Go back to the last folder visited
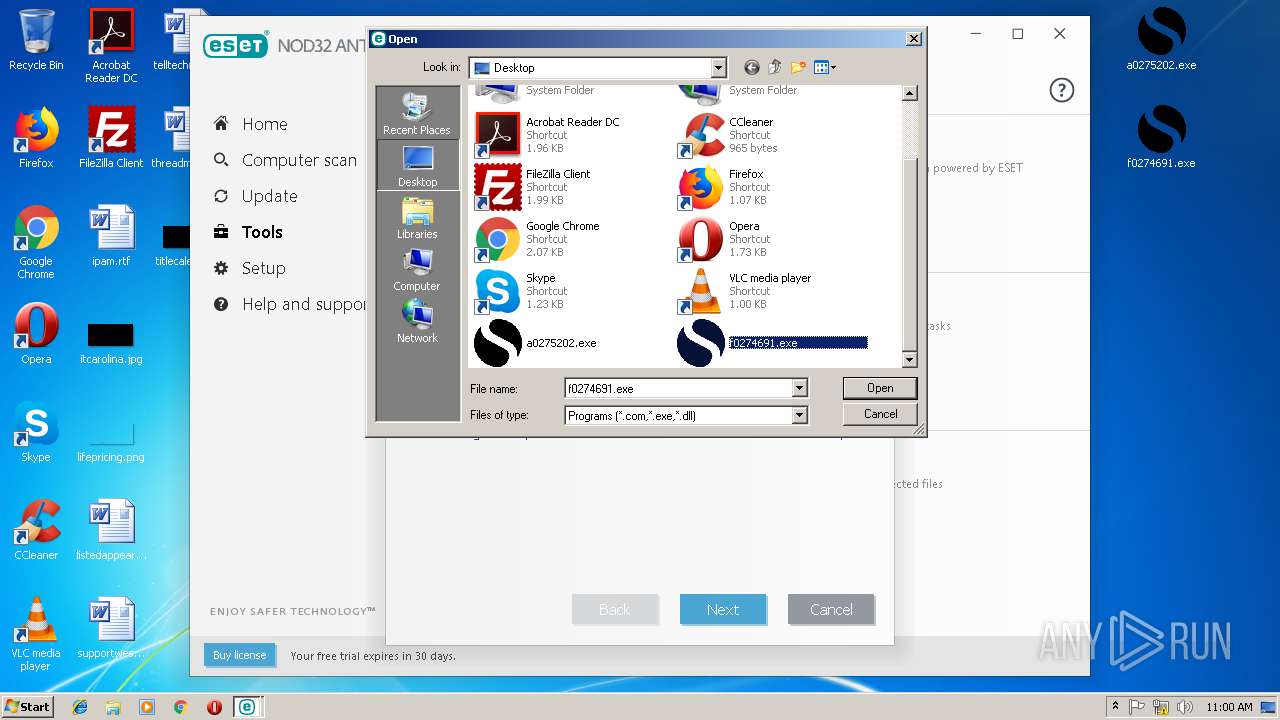Screen dimensions: 1280x720 (x=752, y=68)
